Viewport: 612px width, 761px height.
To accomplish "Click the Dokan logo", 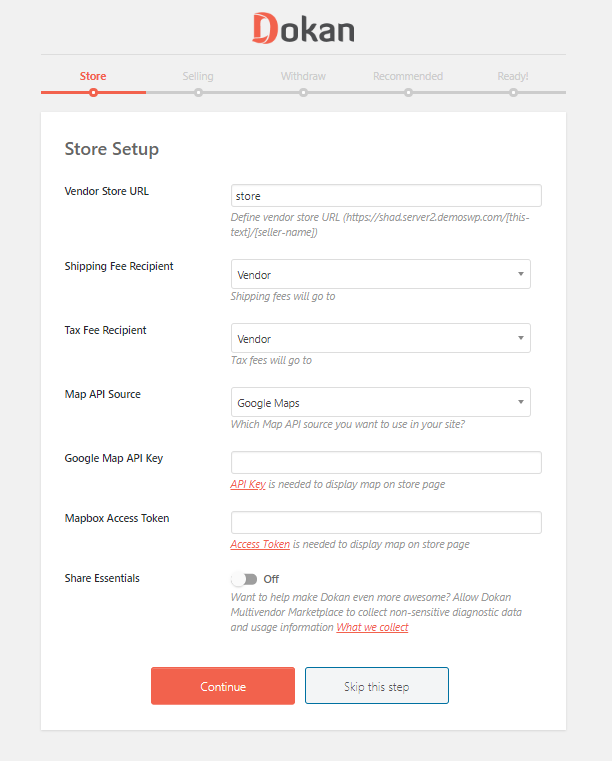I will tap(303, 28).
